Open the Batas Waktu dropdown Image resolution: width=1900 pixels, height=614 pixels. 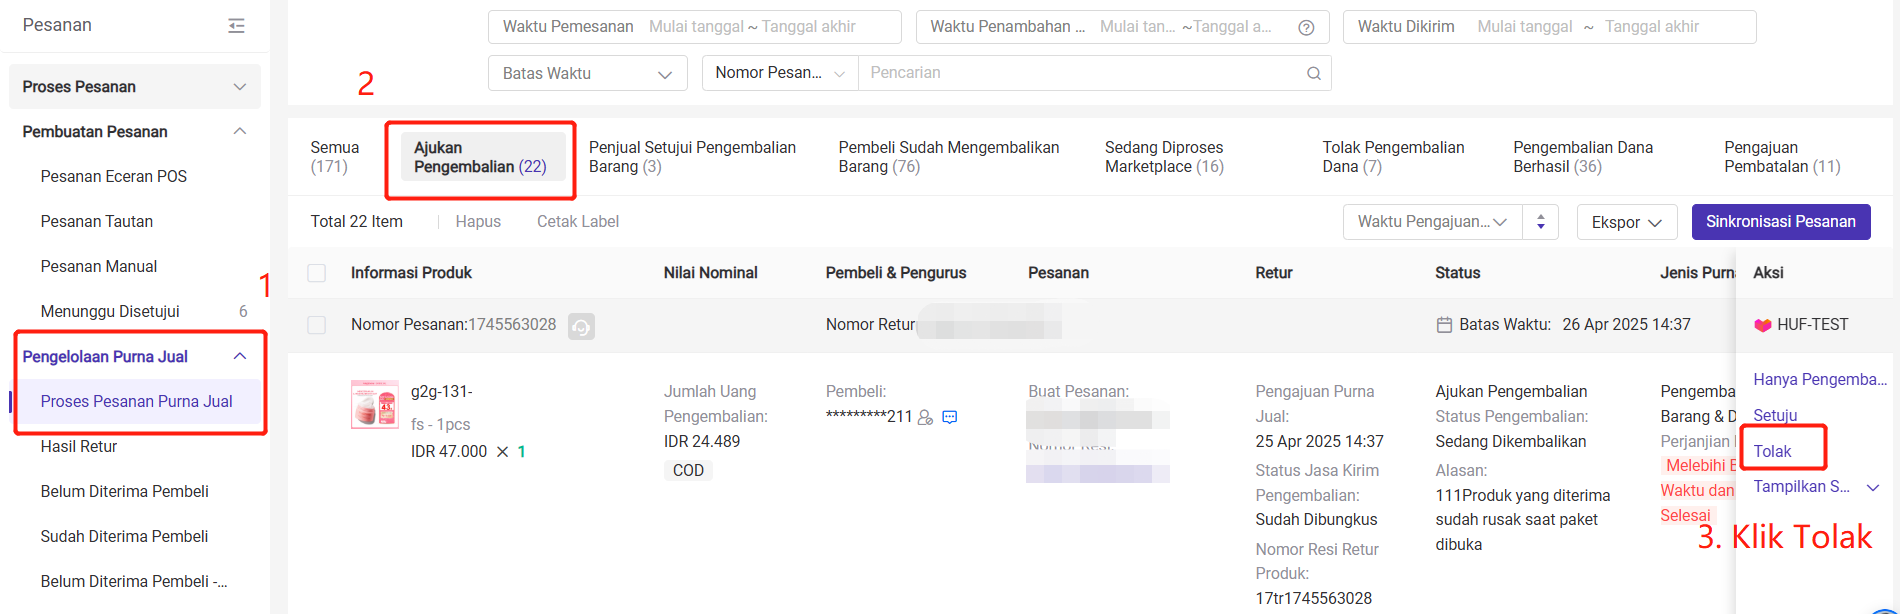588,73
